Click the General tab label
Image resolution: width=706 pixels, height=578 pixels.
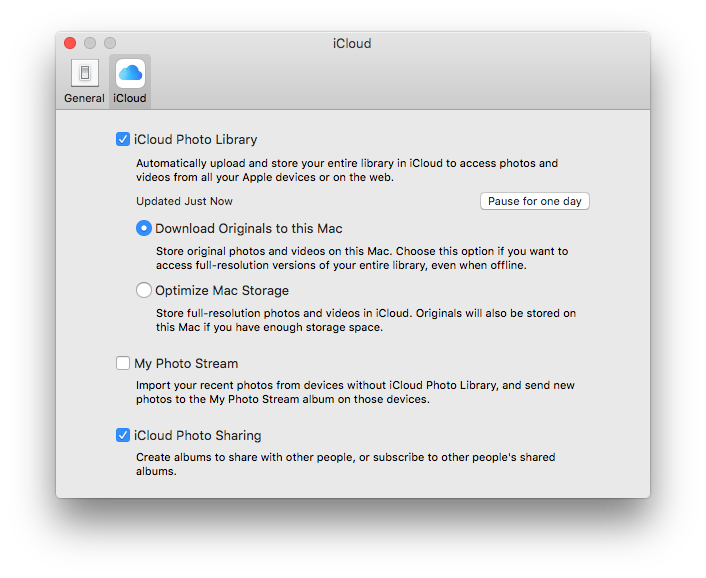pos(84,98)
